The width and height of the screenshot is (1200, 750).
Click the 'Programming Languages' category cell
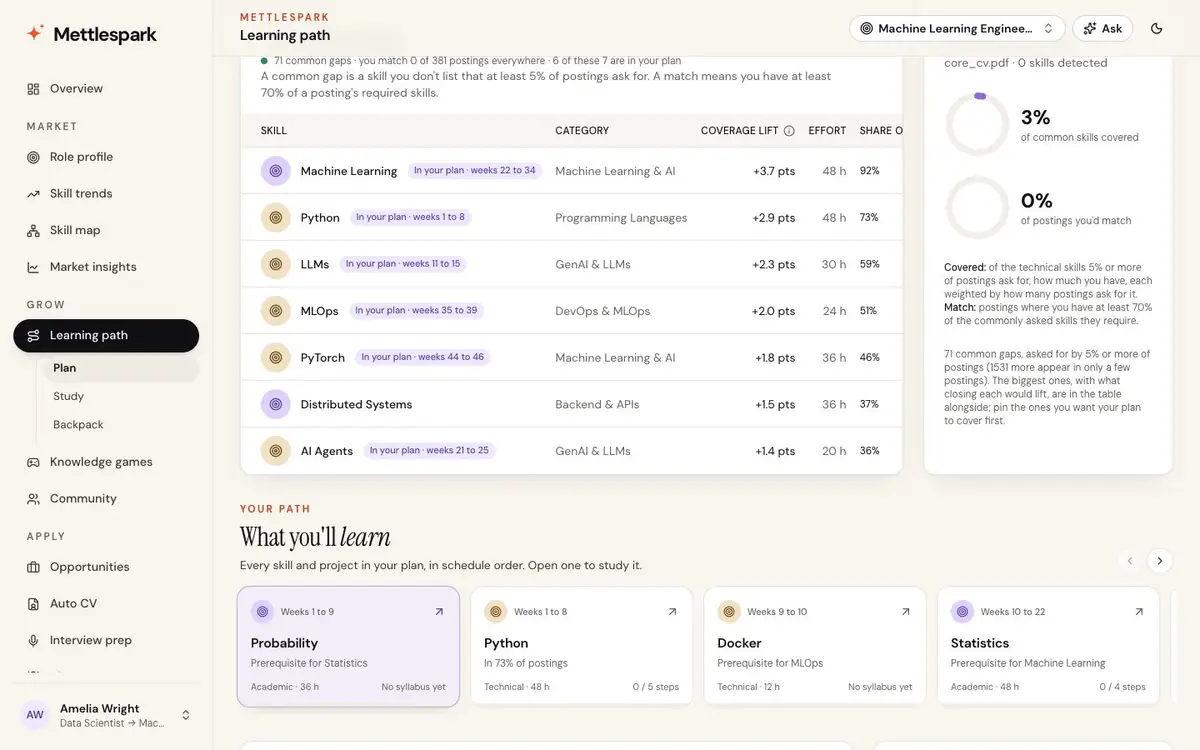pos(621,218)
